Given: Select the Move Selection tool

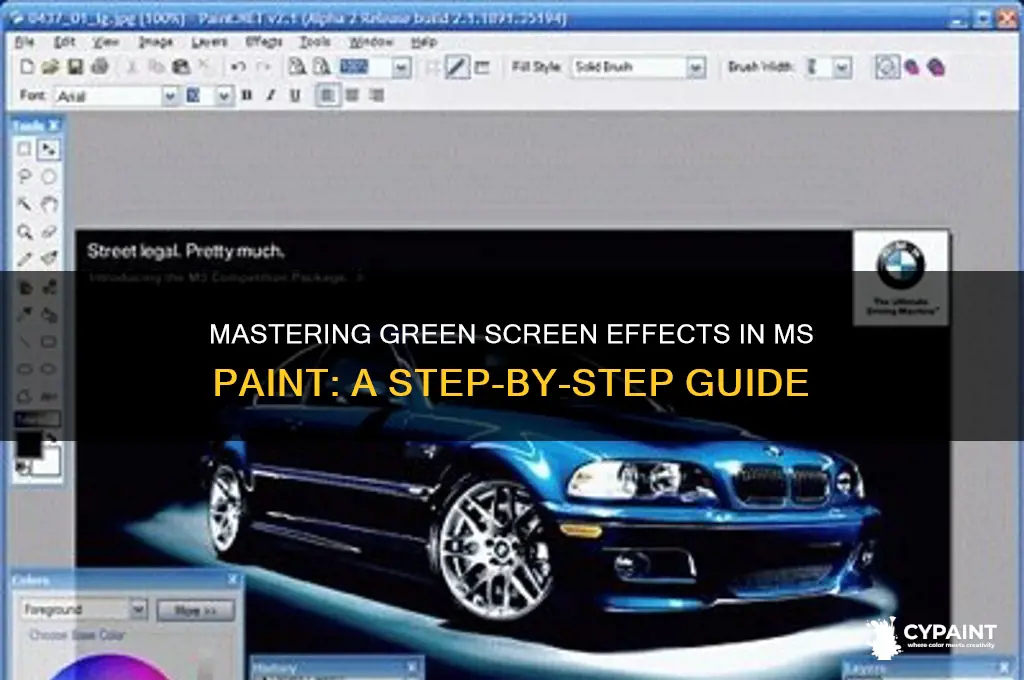Looking at the screenshot, I should click(x=48, y=150).
